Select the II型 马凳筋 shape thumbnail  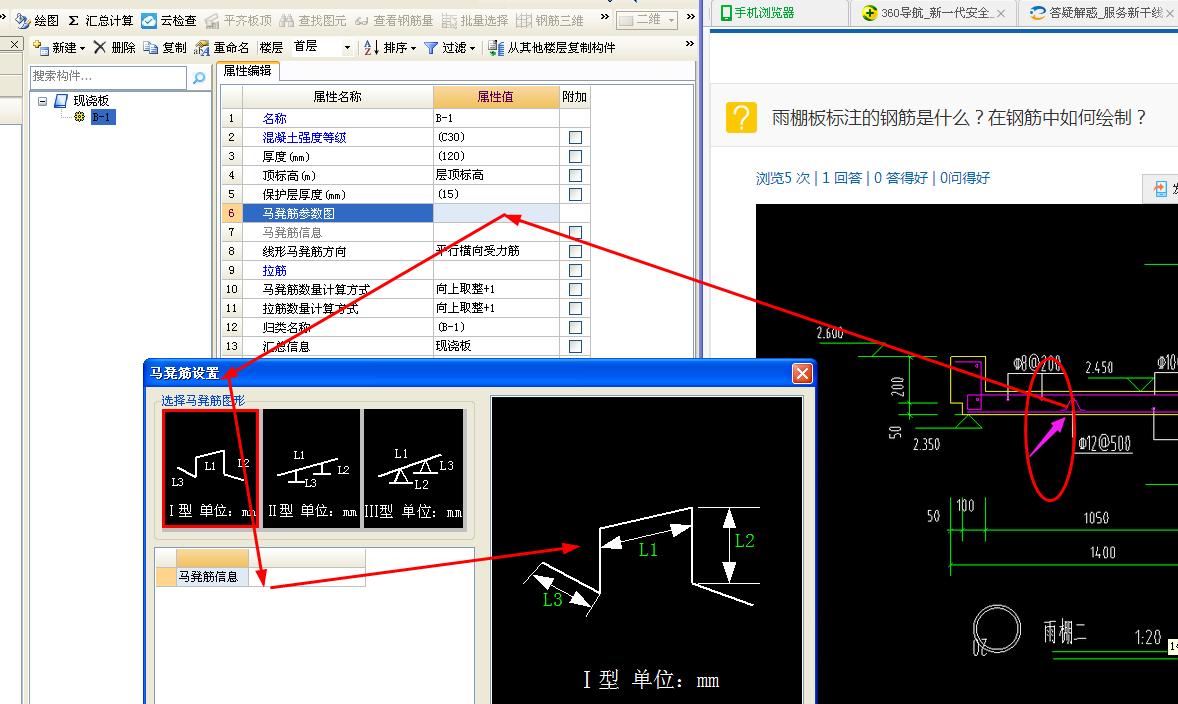pyautogui.click(x=312, y=469)
